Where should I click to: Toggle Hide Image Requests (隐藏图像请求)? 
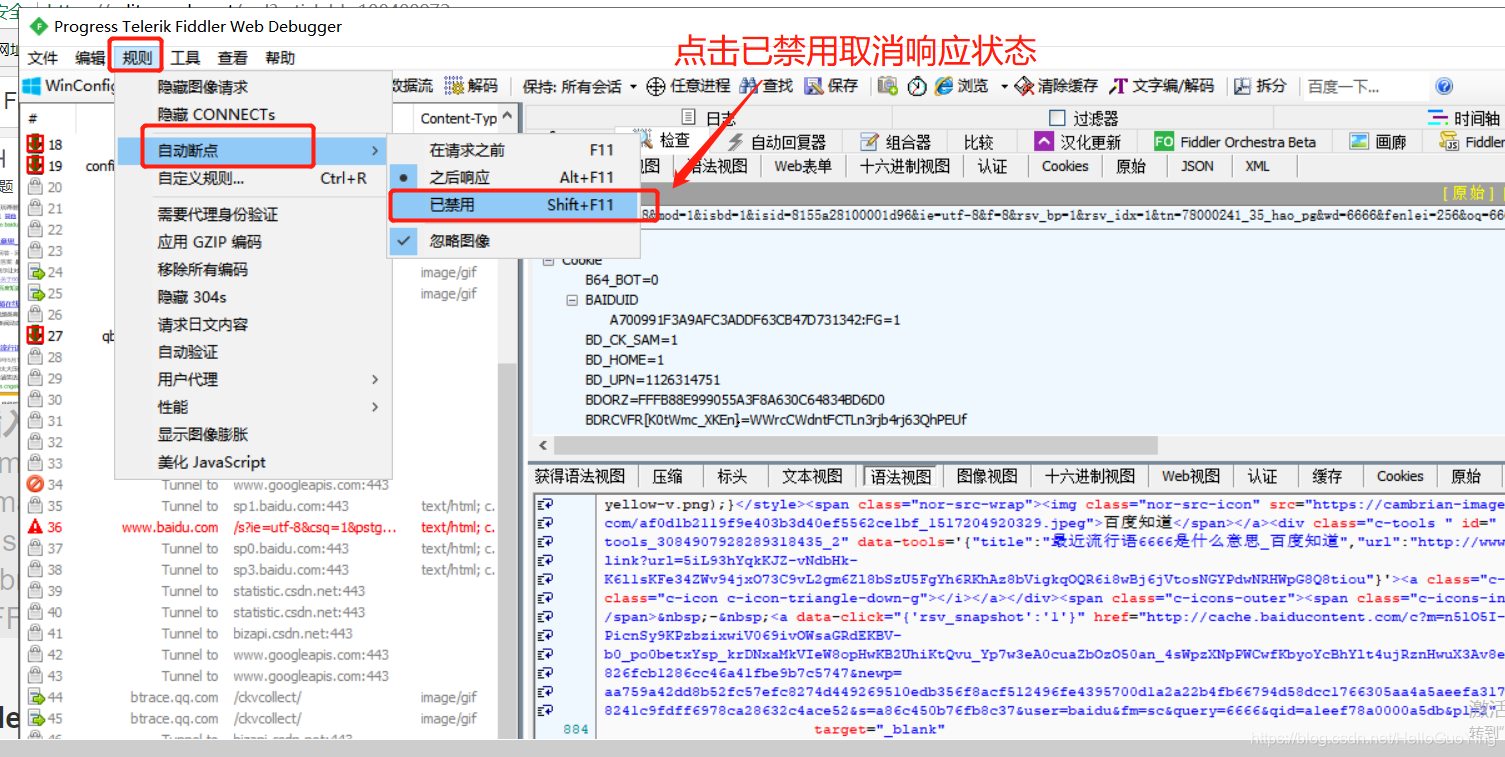click(x=253, y=87)
